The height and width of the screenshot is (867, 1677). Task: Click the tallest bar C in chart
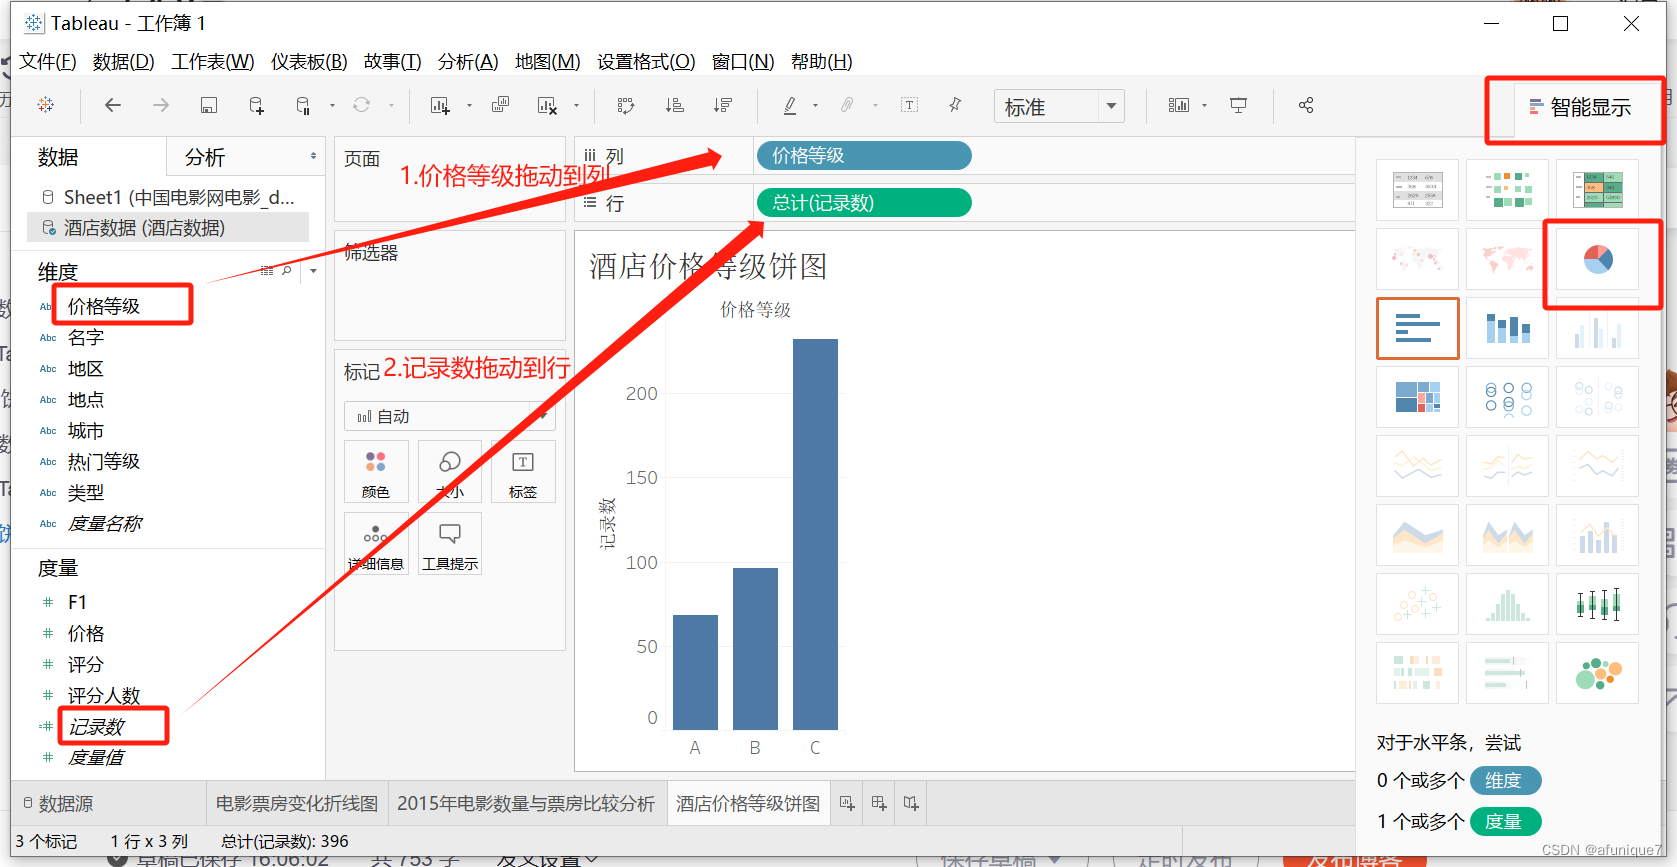pos(815,534)
